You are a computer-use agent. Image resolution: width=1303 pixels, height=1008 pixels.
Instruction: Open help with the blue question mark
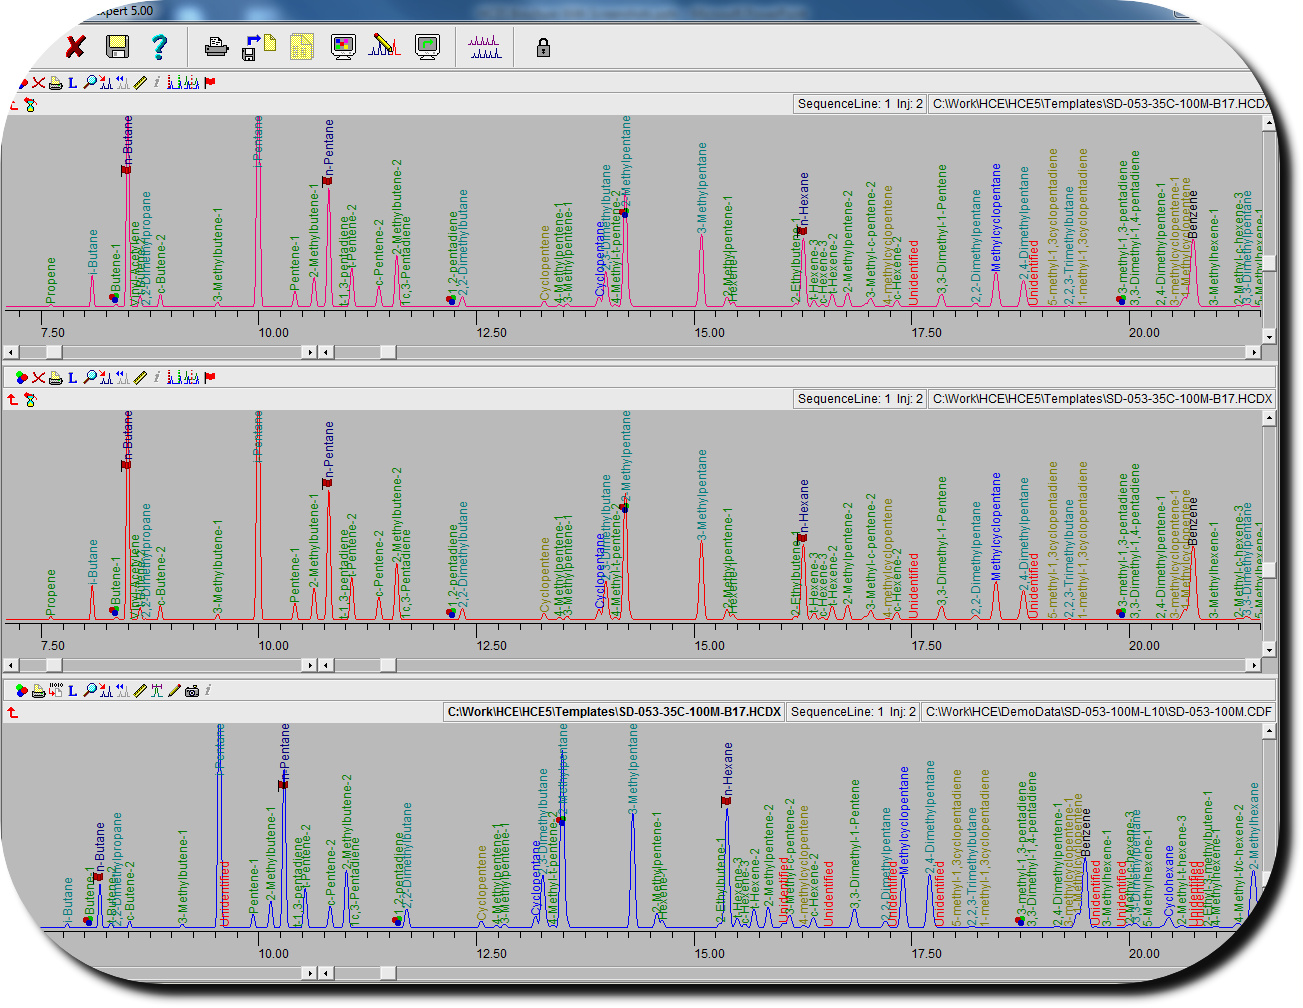tap(159, 47)
